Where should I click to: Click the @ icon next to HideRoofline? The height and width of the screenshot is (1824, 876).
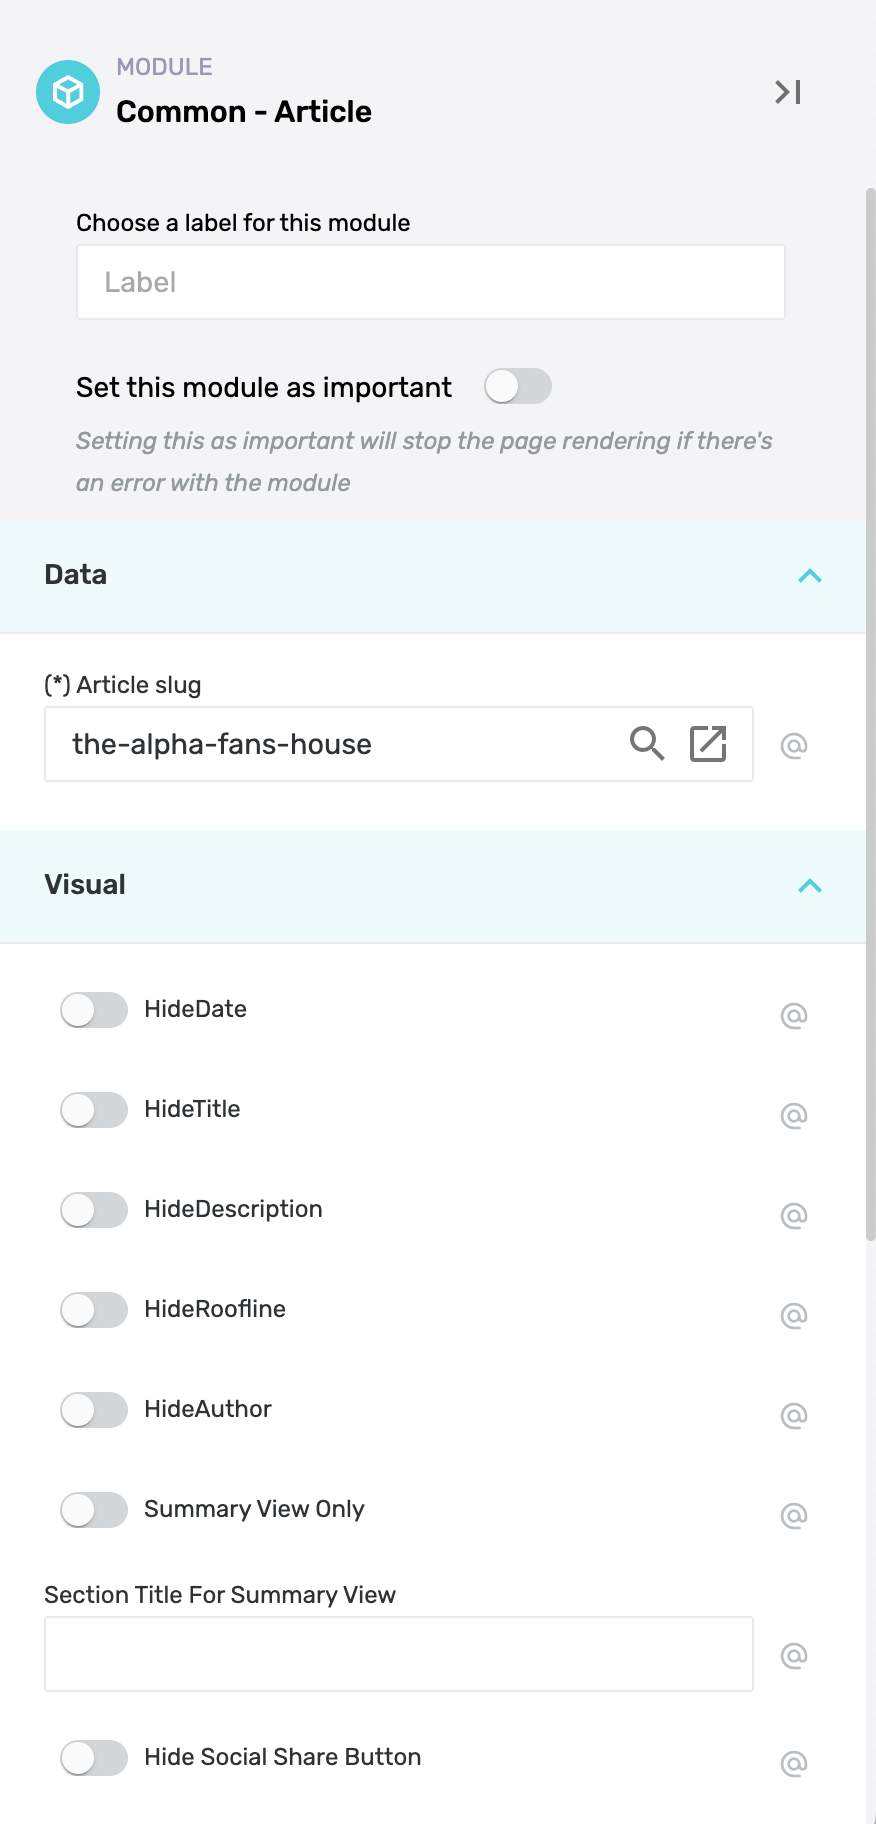pos(794,1315)
